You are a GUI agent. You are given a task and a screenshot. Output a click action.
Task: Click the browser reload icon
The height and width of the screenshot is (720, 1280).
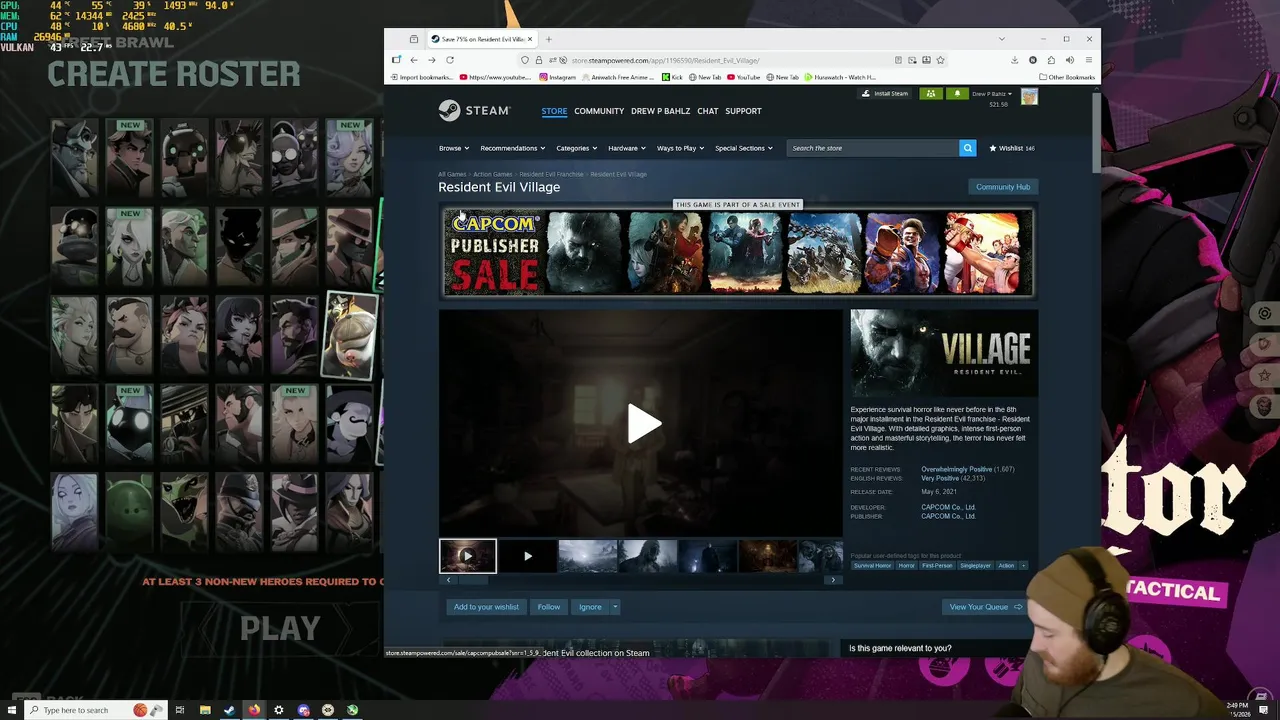coord(450,60)
